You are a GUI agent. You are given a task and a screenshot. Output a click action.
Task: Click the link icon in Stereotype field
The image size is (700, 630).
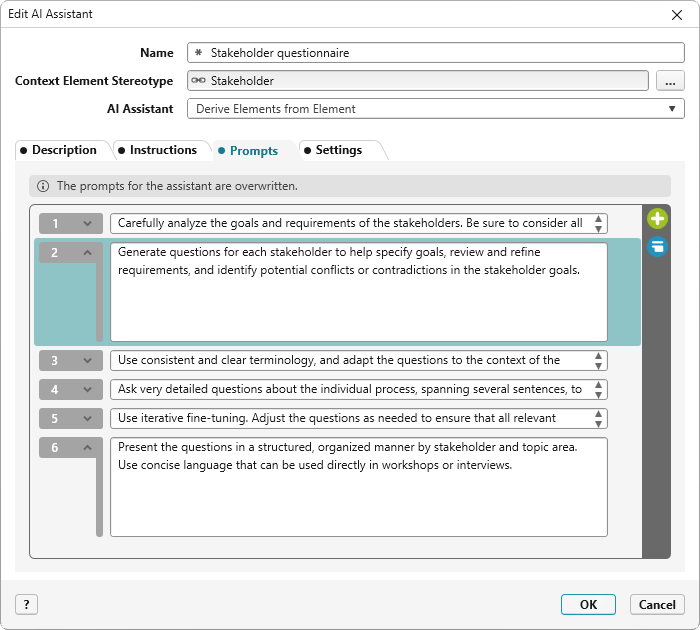(x=199, y=80)
